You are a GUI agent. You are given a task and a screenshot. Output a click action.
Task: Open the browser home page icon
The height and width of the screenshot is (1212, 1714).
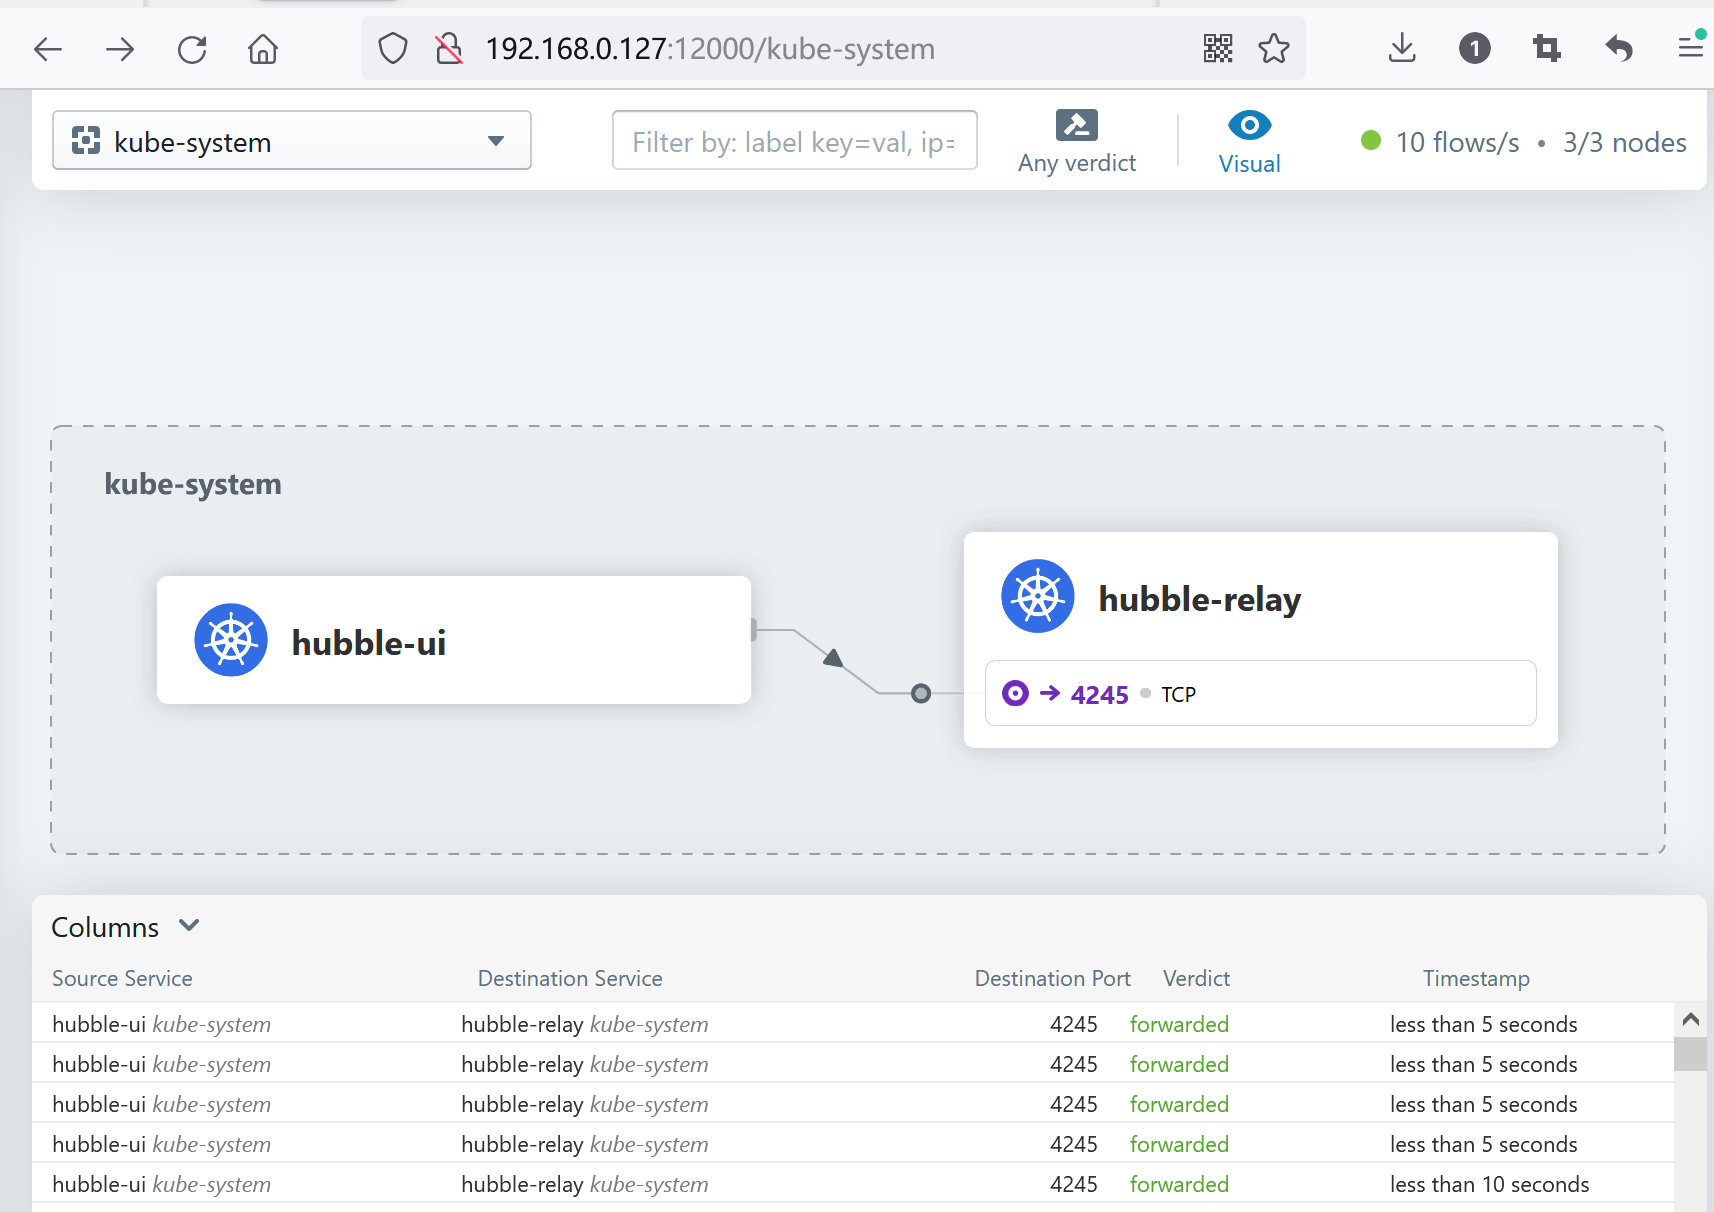coord(263,48)
